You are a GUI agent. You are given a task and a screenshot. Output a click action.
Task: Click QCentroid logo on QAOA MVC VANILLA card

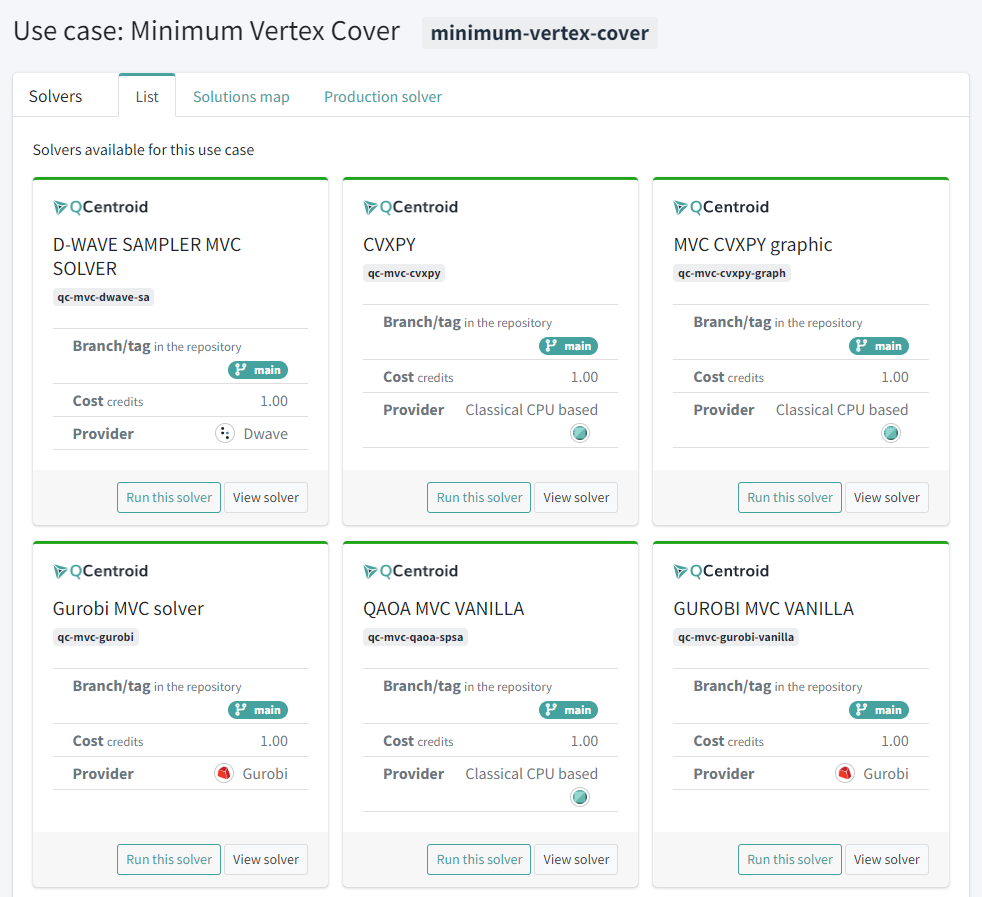pyautogui.click(x=410, y=571)
